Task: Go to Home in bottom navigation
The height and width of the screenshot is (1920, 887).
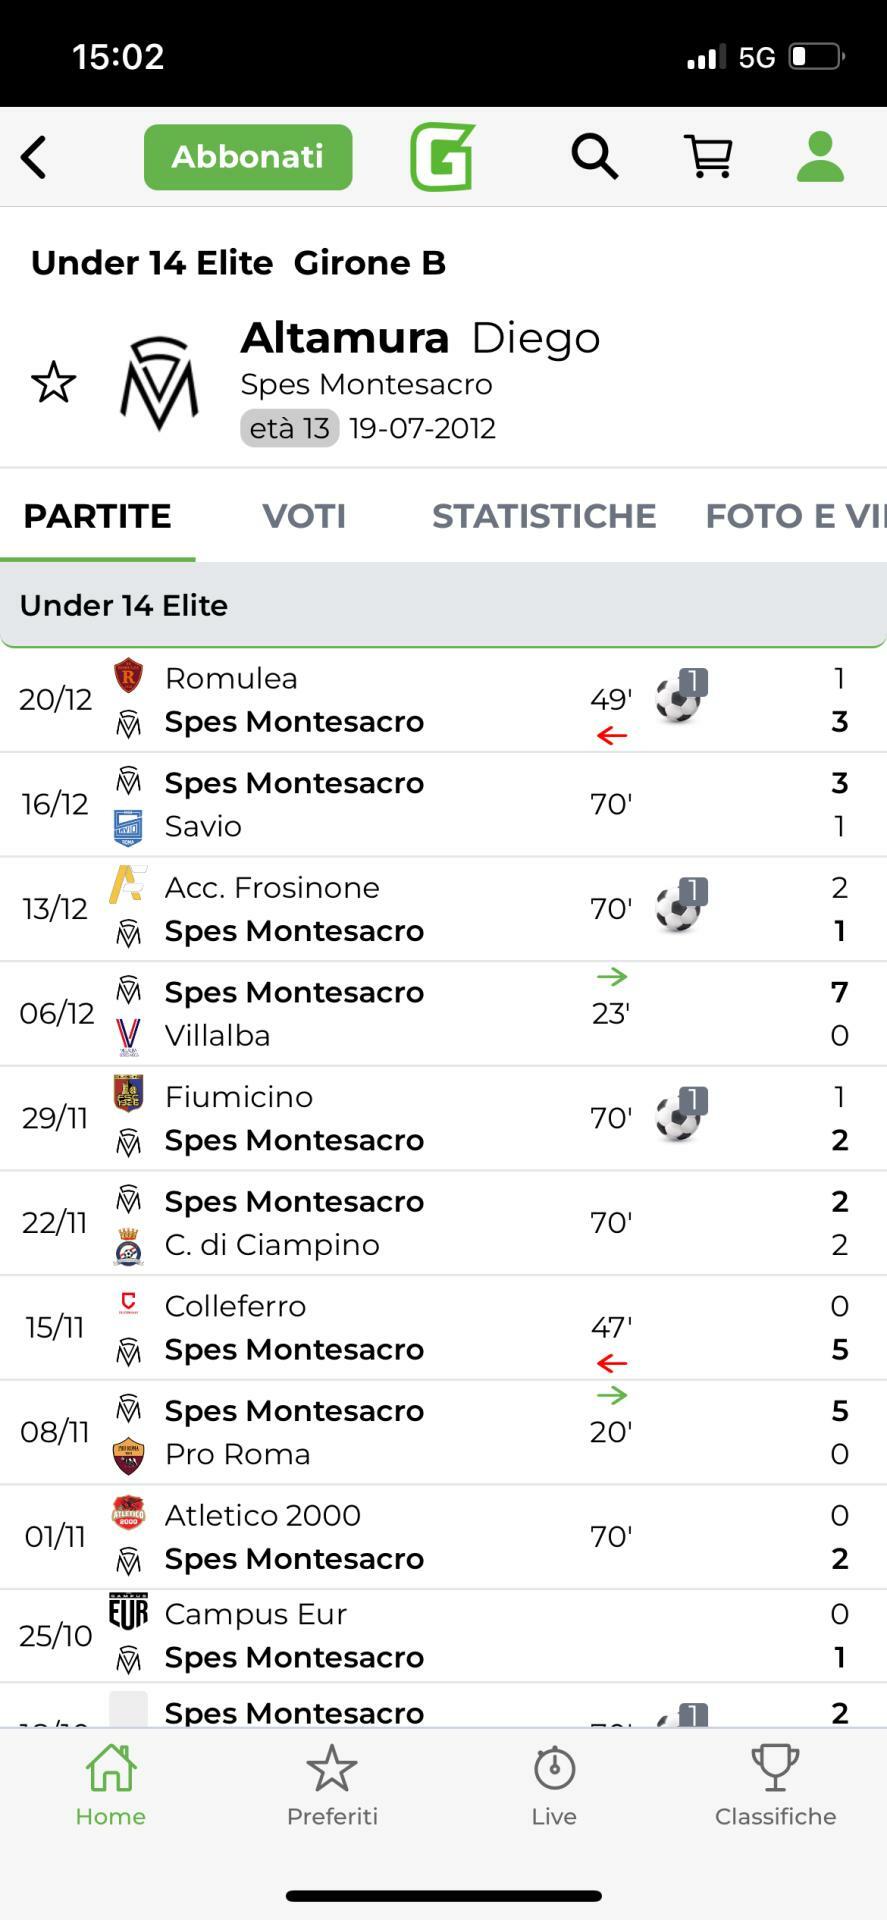Action: pos(111,1786)
